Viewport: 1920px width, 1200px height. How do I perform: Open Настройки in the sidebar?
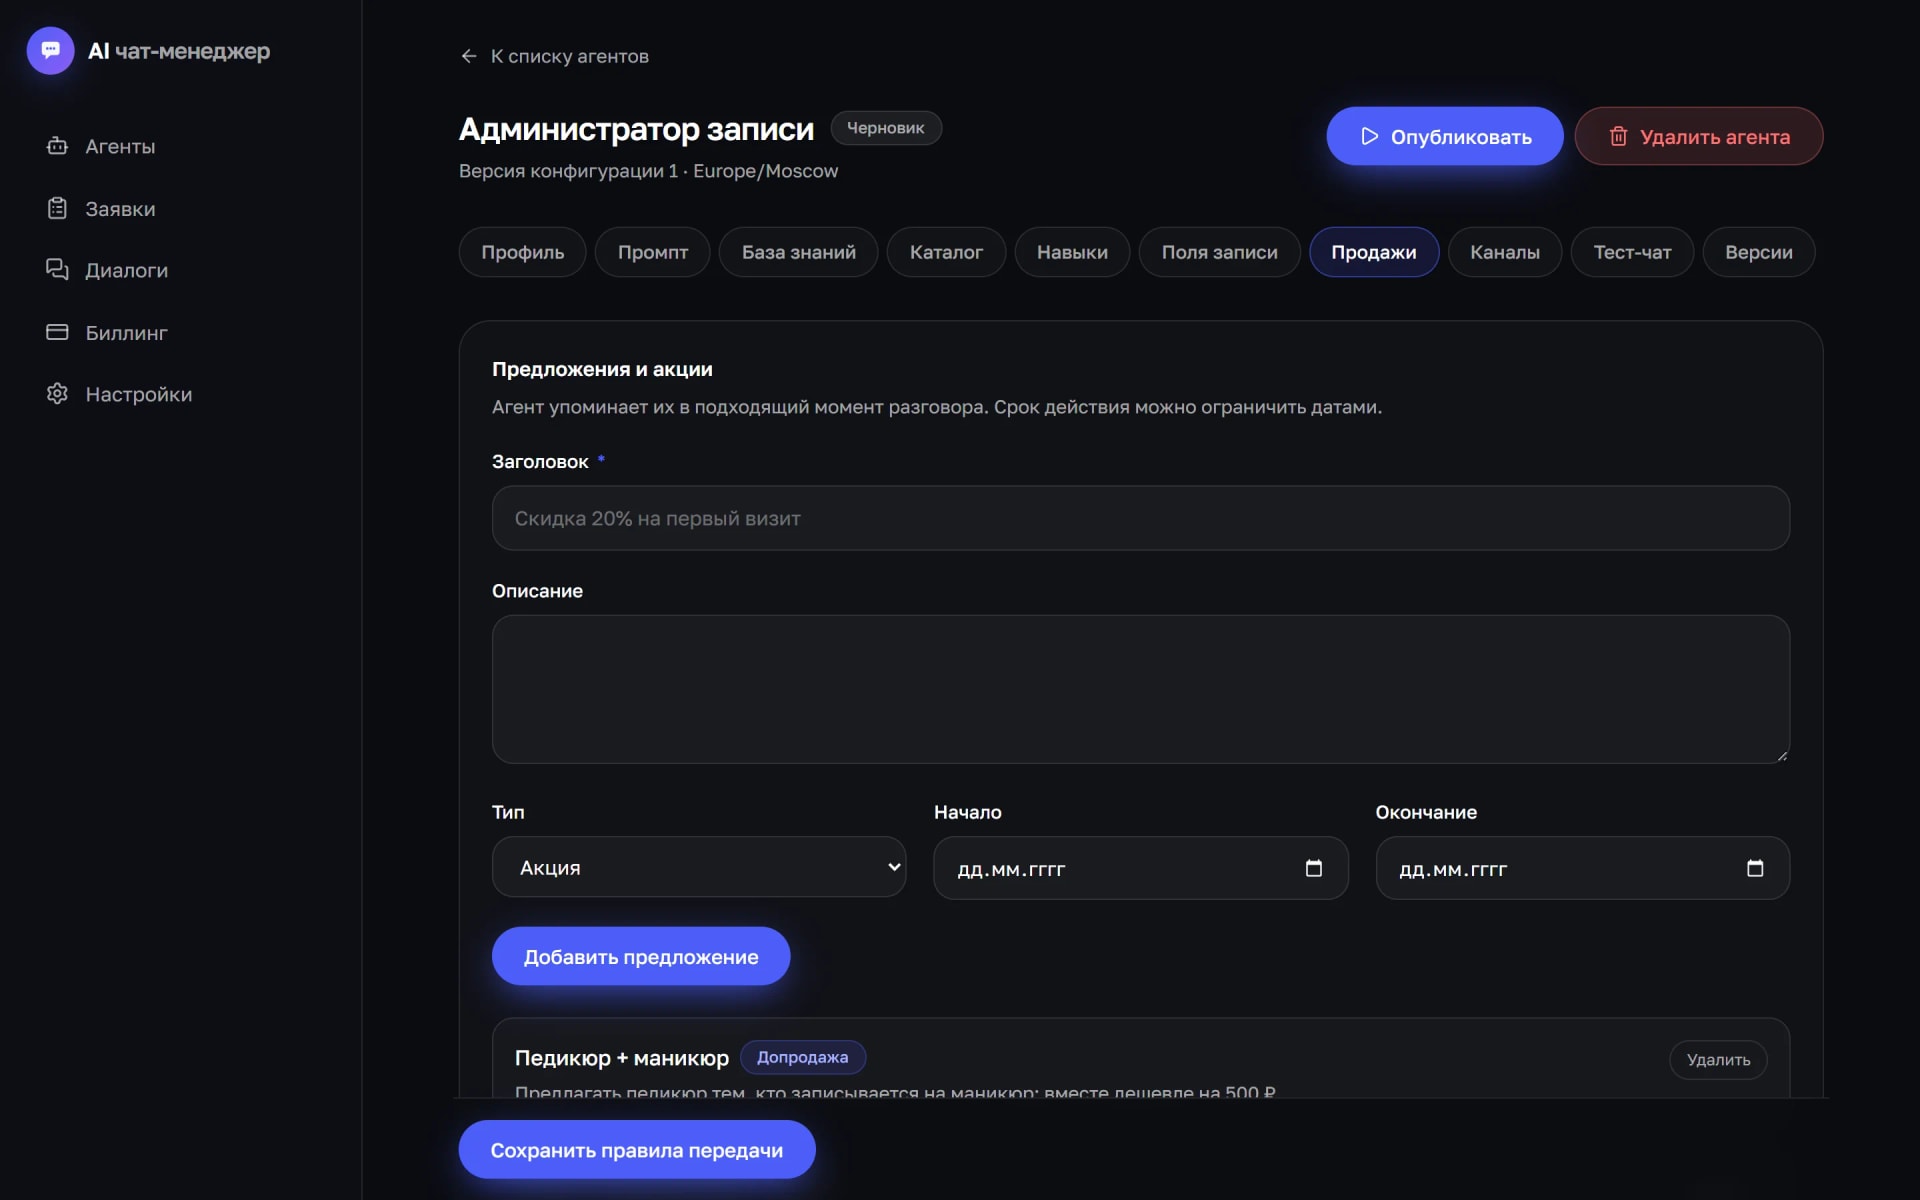point(181,394)
